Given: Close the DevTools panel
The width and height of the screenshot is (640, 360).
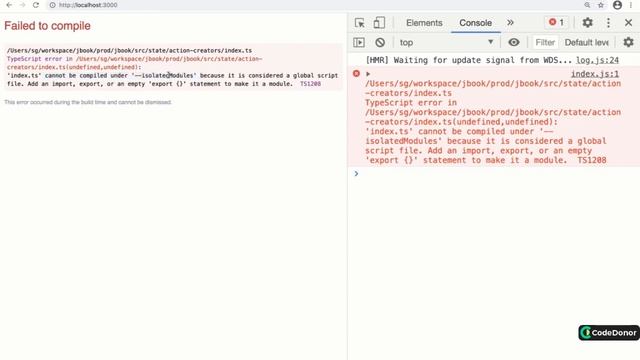Looking at the screenshot, I should click(x=629, y=23).
